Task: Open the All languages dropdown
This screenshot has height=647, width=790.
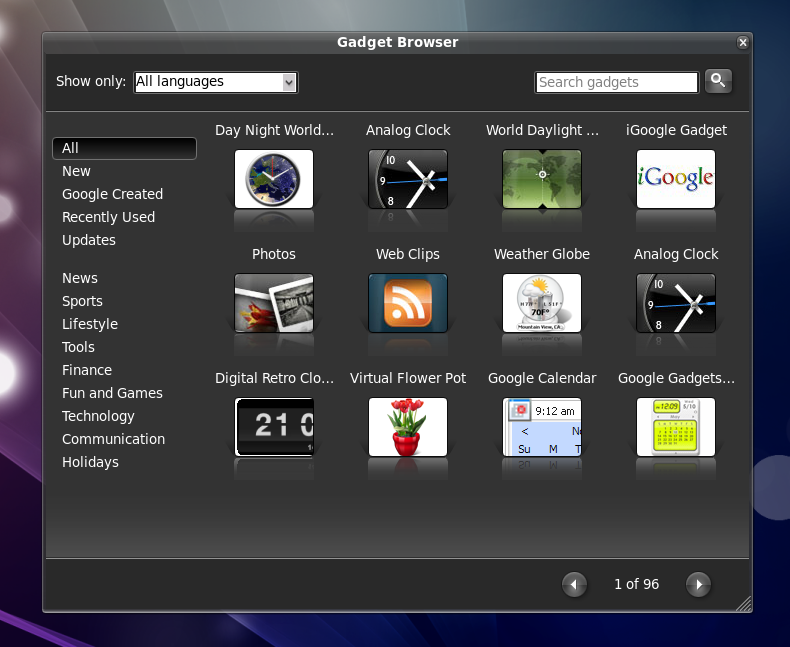Action: [216, 82]
